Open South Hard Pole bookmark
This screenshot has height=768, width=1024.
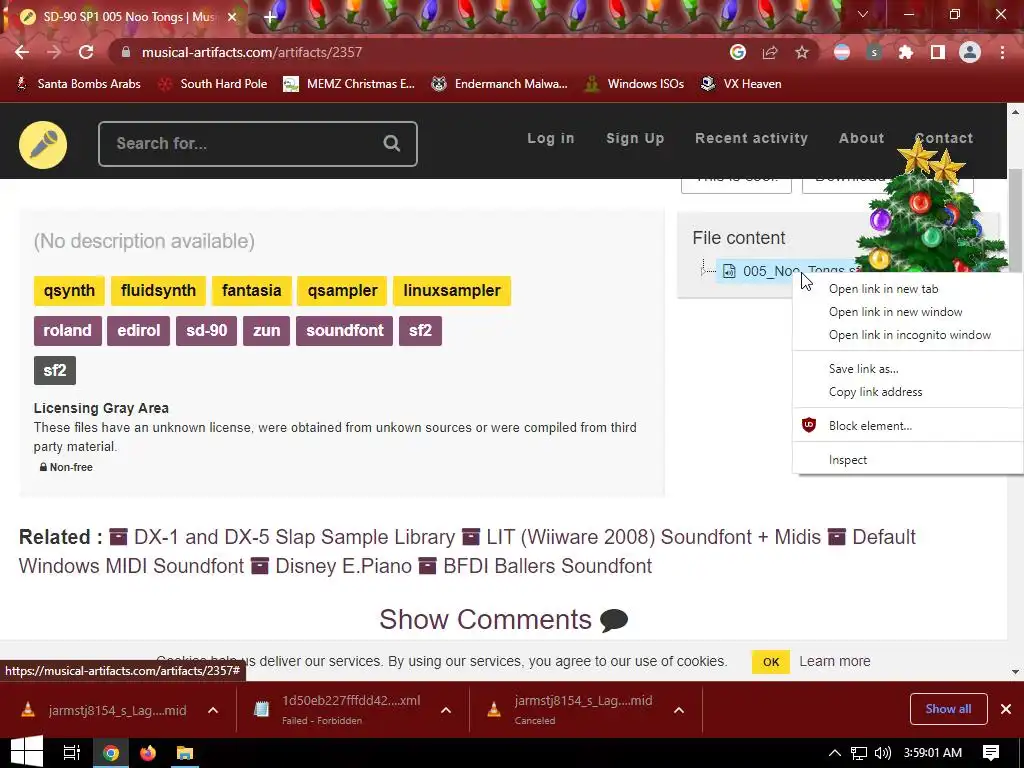[x=213, y=84]
